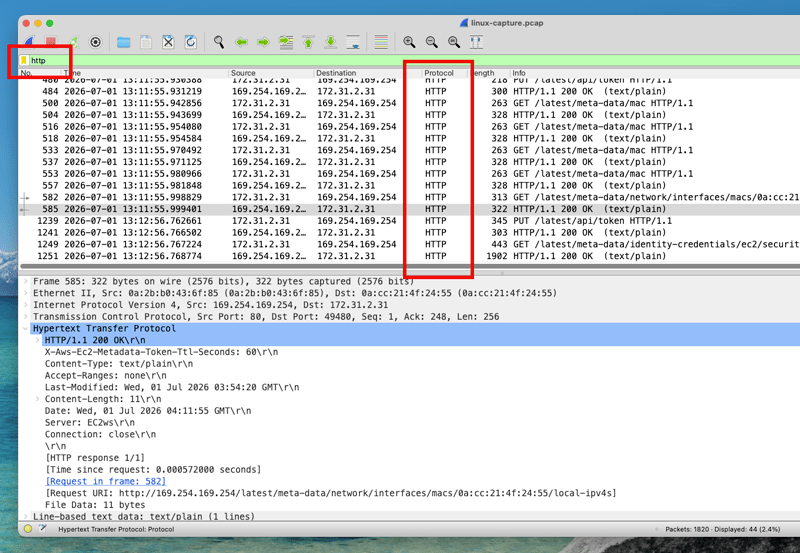Click the Find packet magnifier icon
This screenshot has height=553, width=800.
(x=219, y=42)
